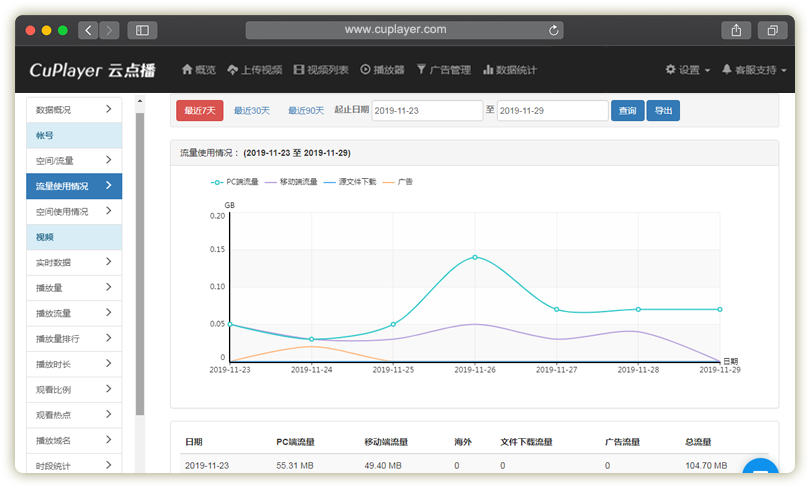
Task: Click the 查询 button
Action: (627, 111)
